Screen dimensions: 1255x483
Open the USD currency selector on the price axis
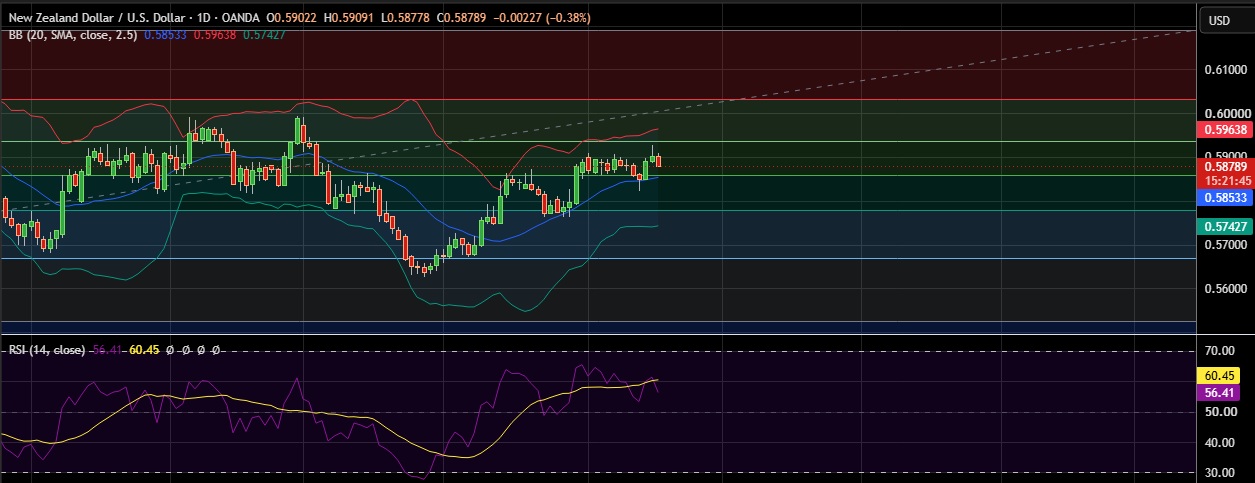point(1219,20)
